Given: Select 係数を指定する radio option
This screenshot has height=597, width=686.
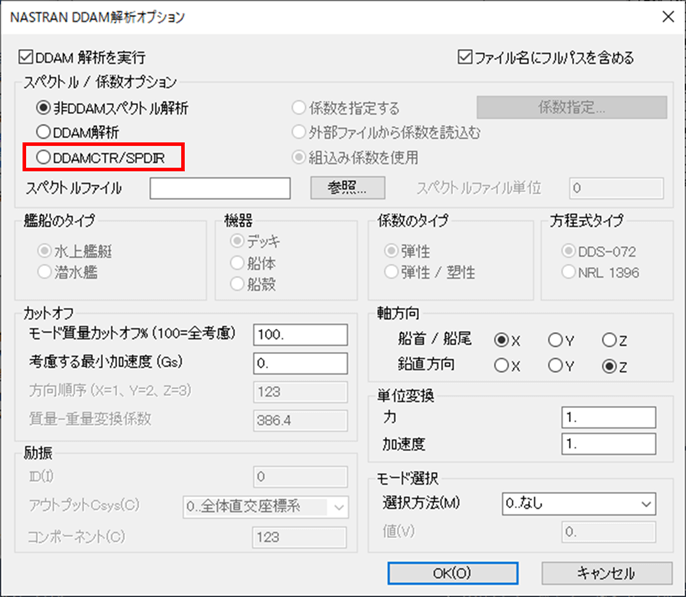Looking at the screenshot, I should coord(298,108).
